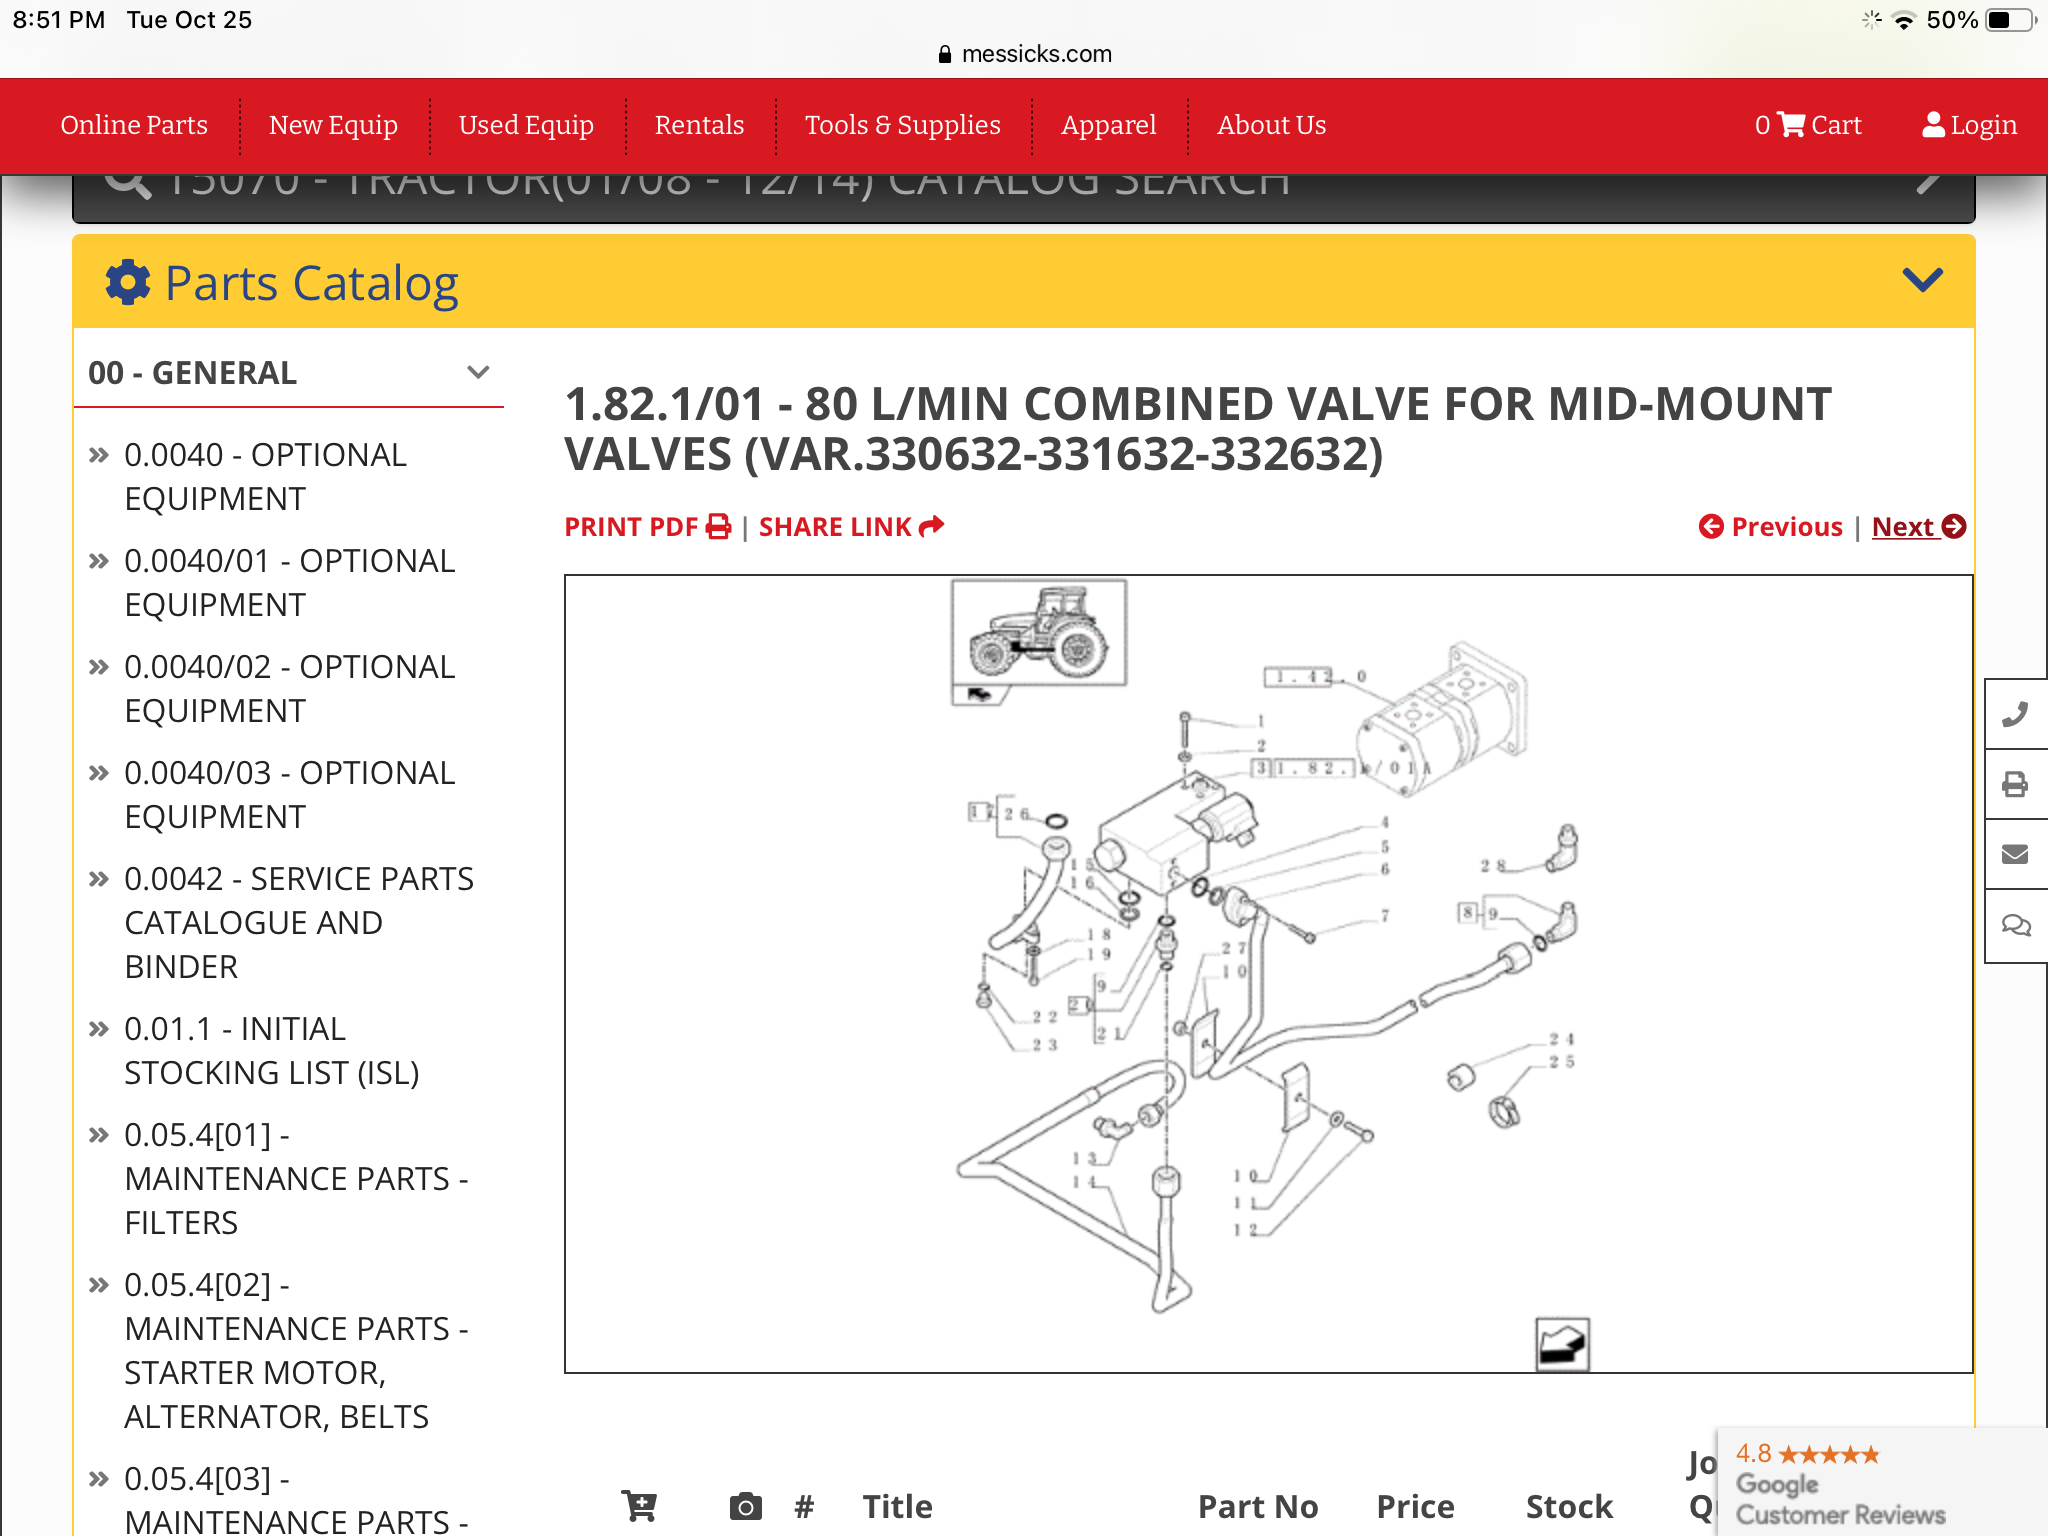Open the Tools & Supplies menu

click(902, 125)
